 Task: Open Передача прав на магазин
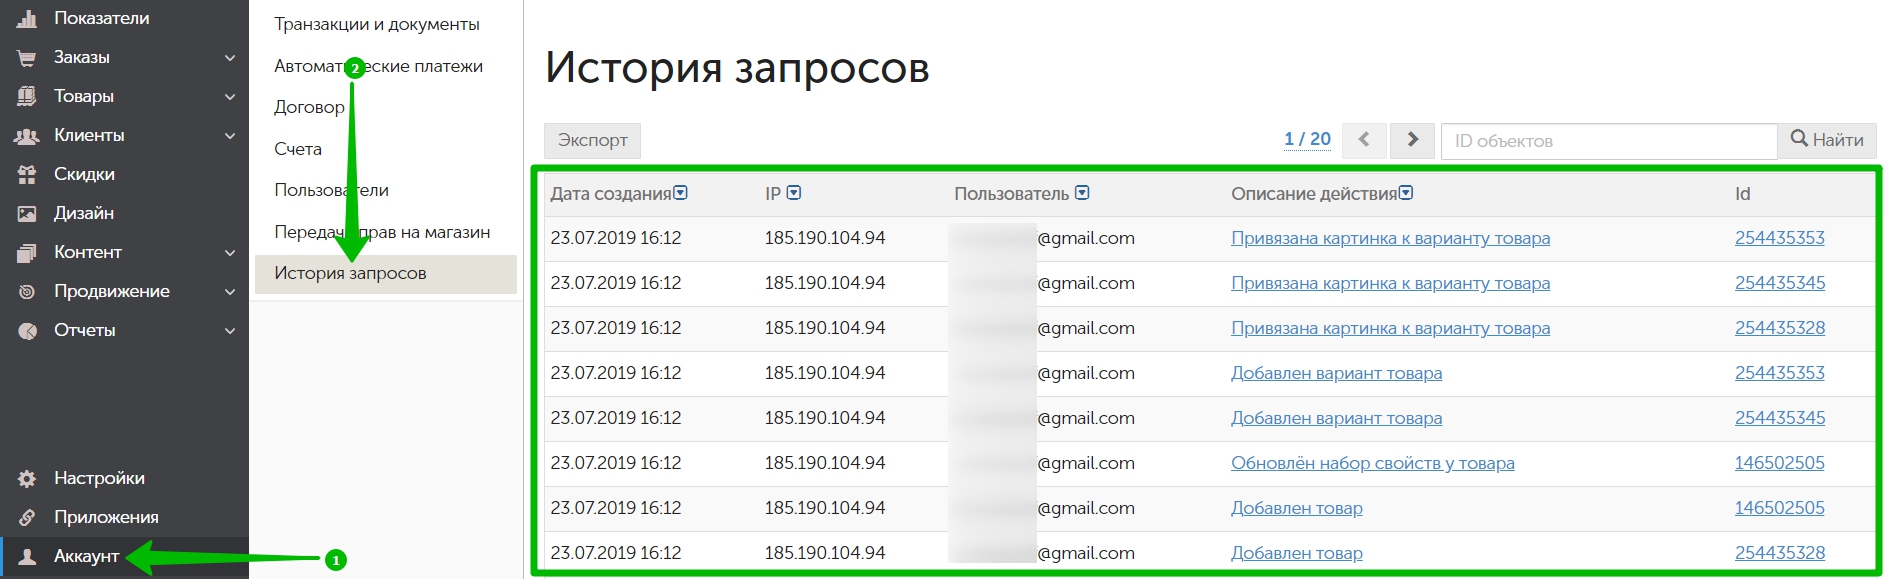point(382,232)
